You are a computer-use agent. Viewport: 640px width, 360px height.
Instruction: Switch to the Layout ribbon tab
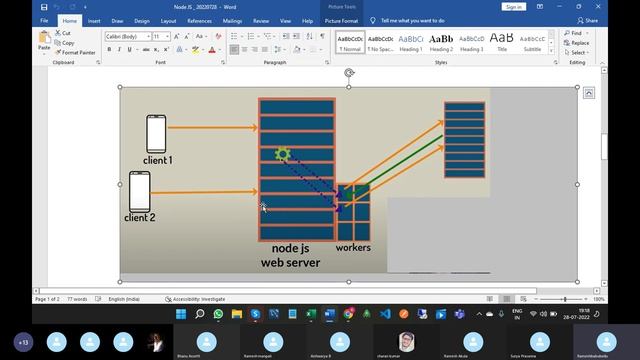point(168,21)
